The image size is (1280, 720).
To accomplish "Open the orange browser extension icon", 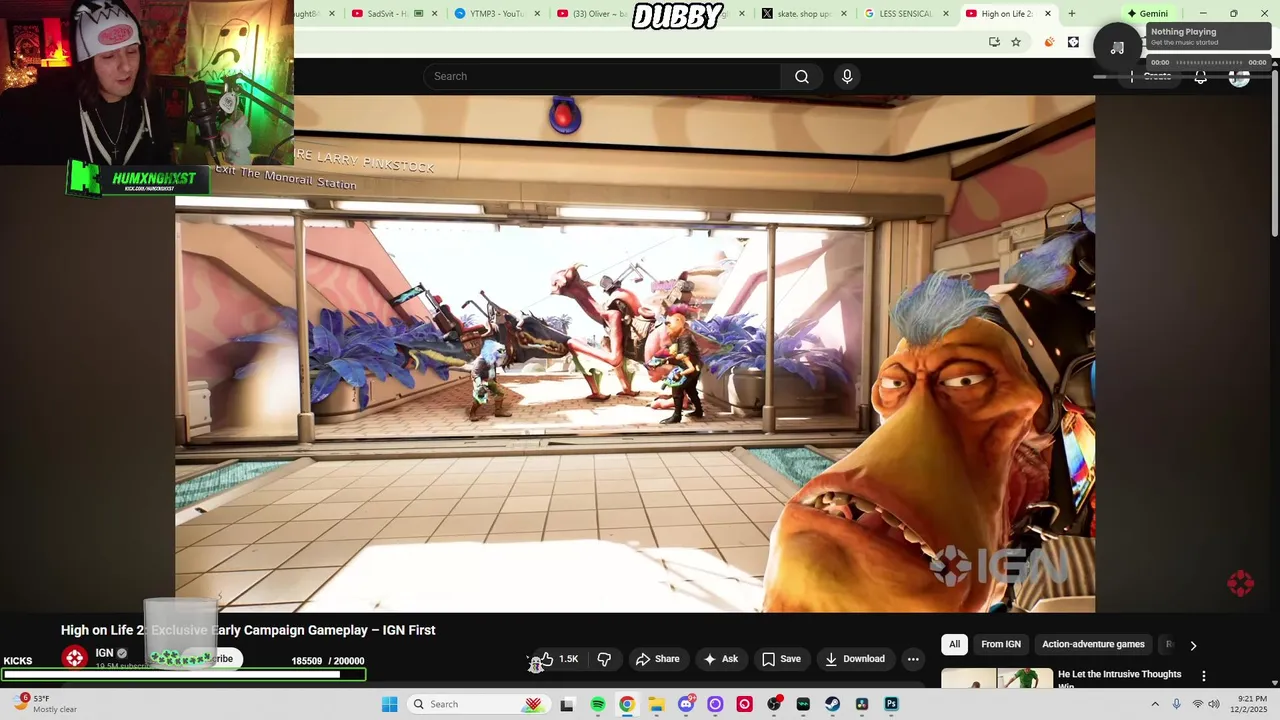I will click(x=1049, y=42).
